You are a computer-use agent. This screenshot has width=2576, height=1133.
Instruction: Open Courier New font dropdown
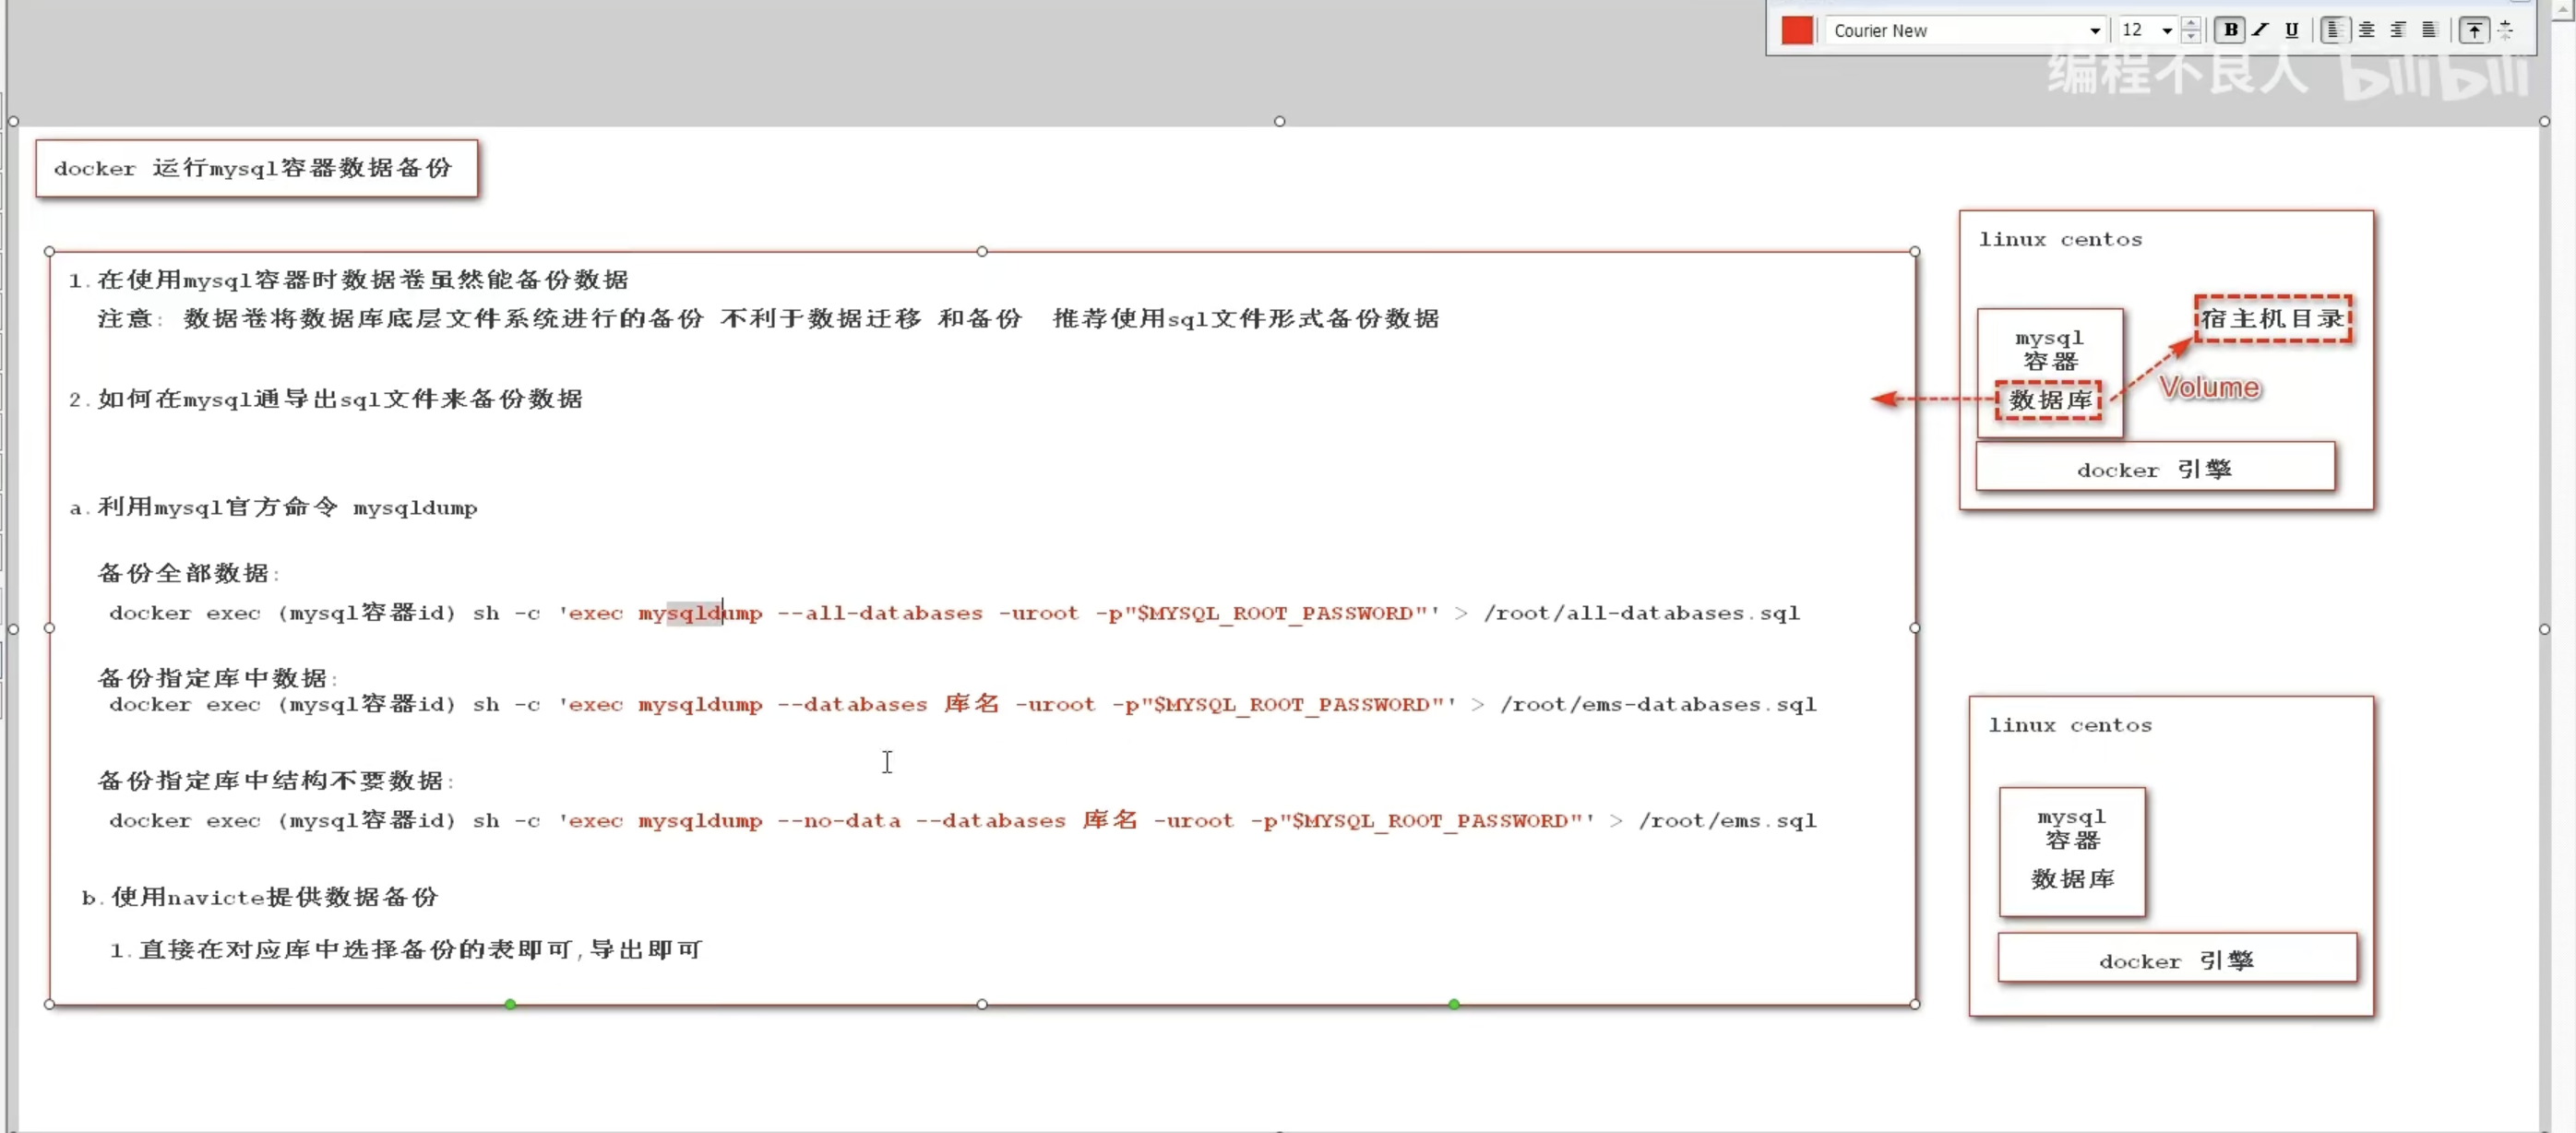pos(2094,31)
